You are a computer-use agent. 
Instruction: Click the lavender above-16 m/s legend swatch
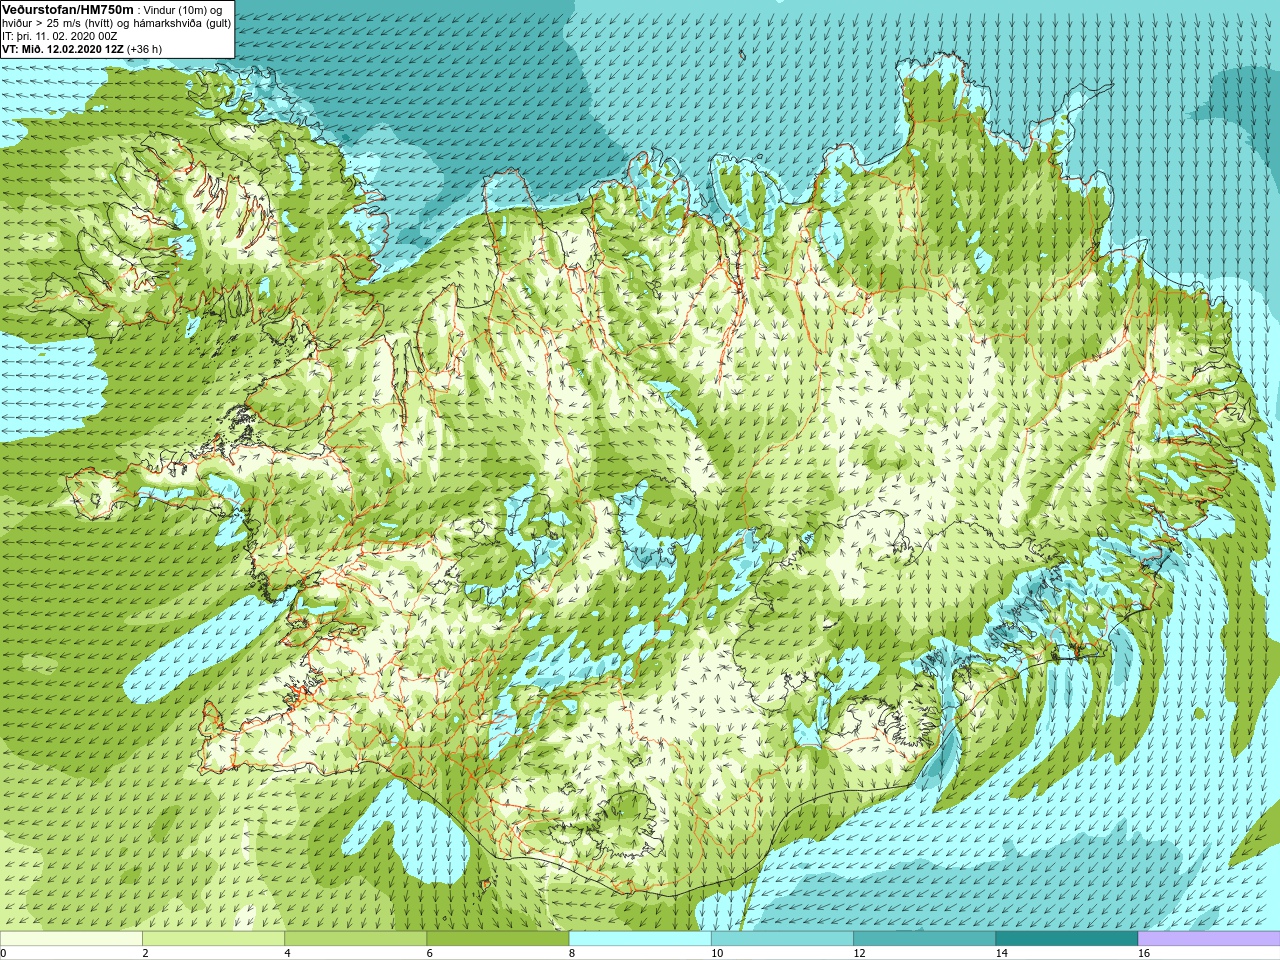[1209, 938]
